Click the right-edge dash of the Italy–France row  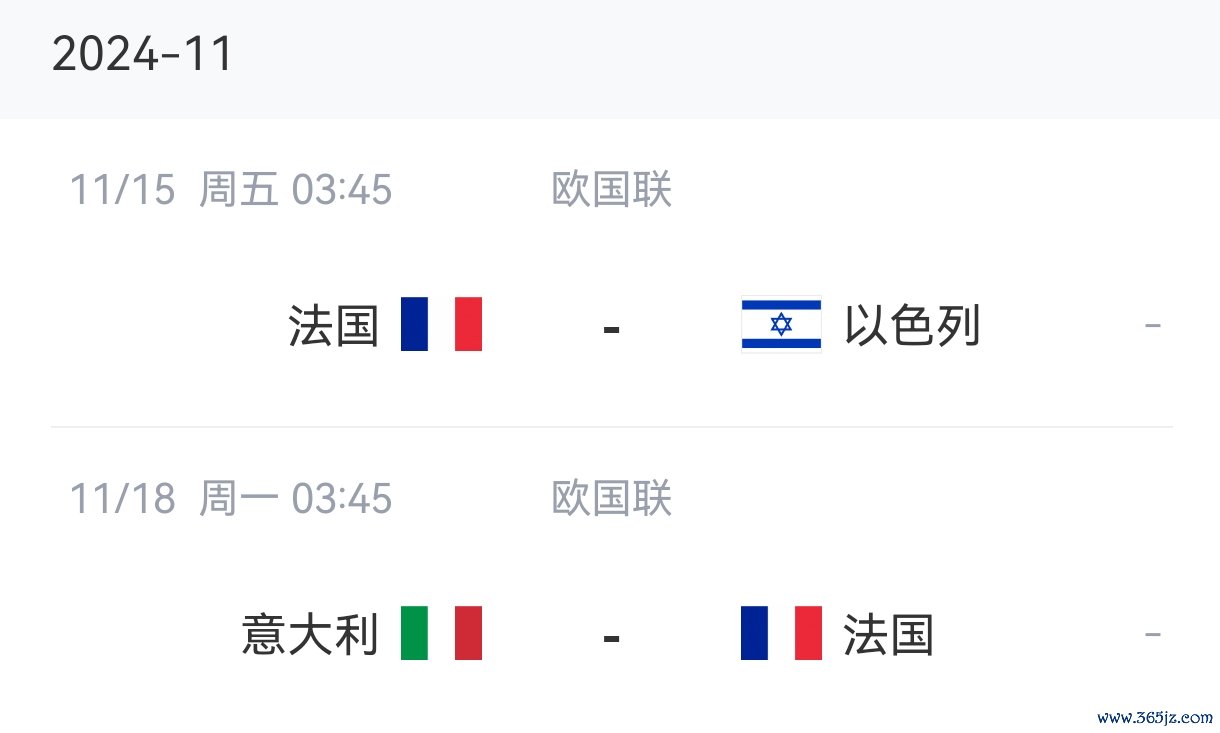pos(1152,635)
